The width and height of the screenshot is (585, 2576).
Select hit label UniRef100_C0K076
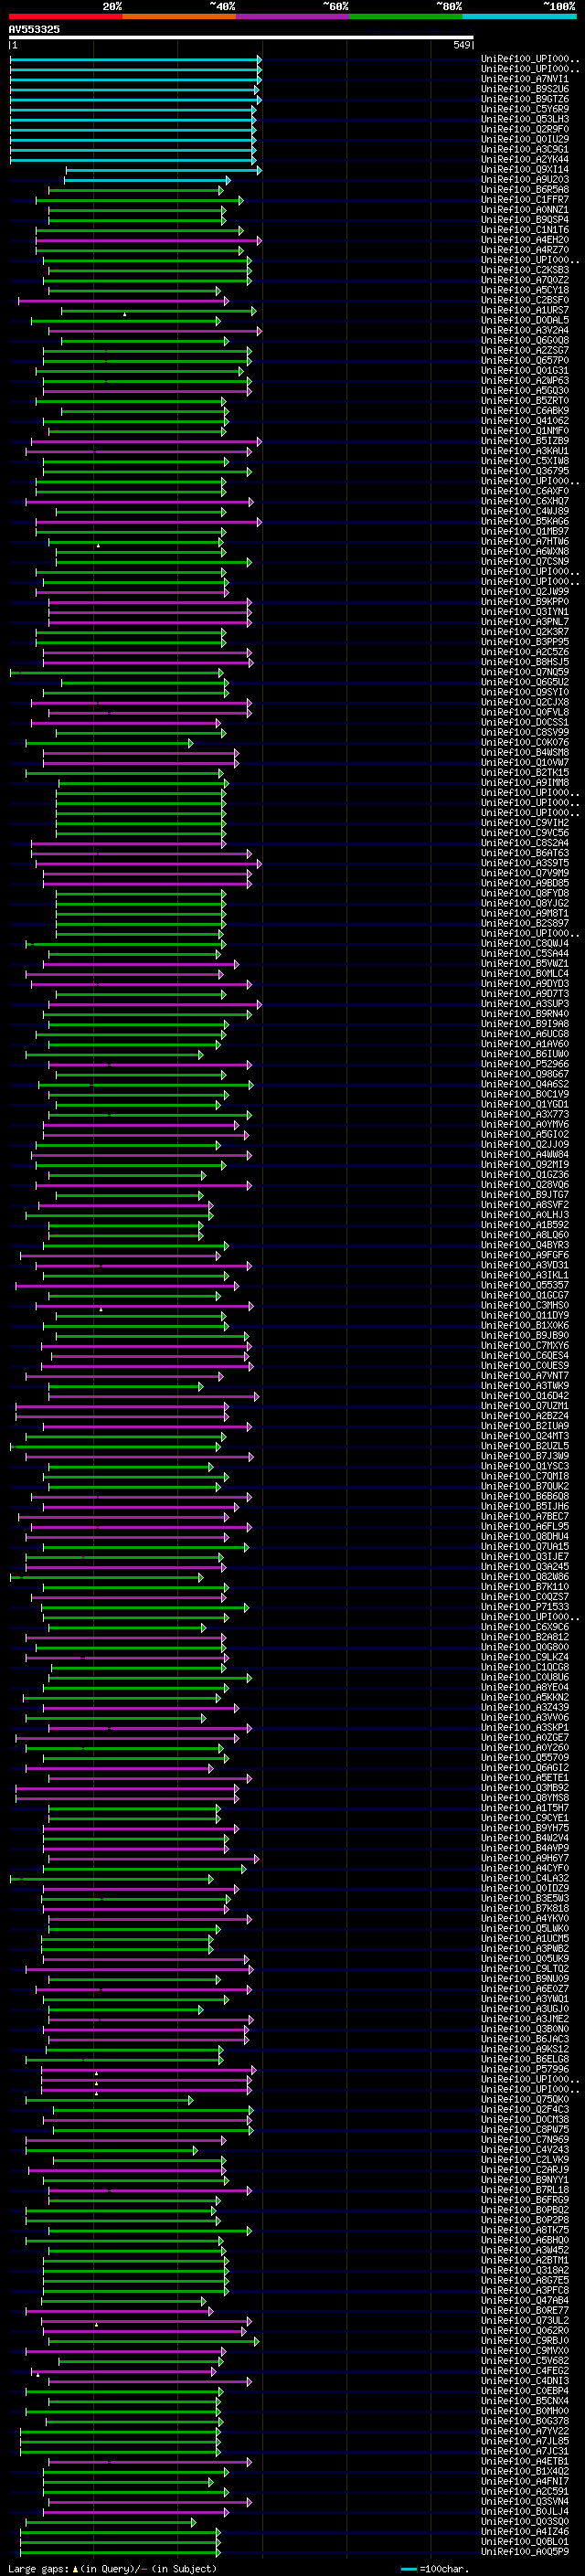click(x=525, y=743)
